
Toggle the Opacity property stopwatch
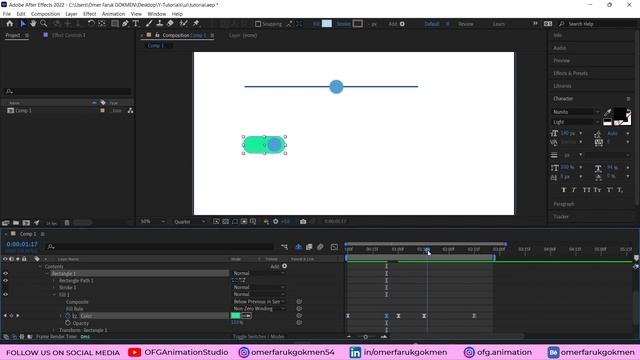[68, 323]
